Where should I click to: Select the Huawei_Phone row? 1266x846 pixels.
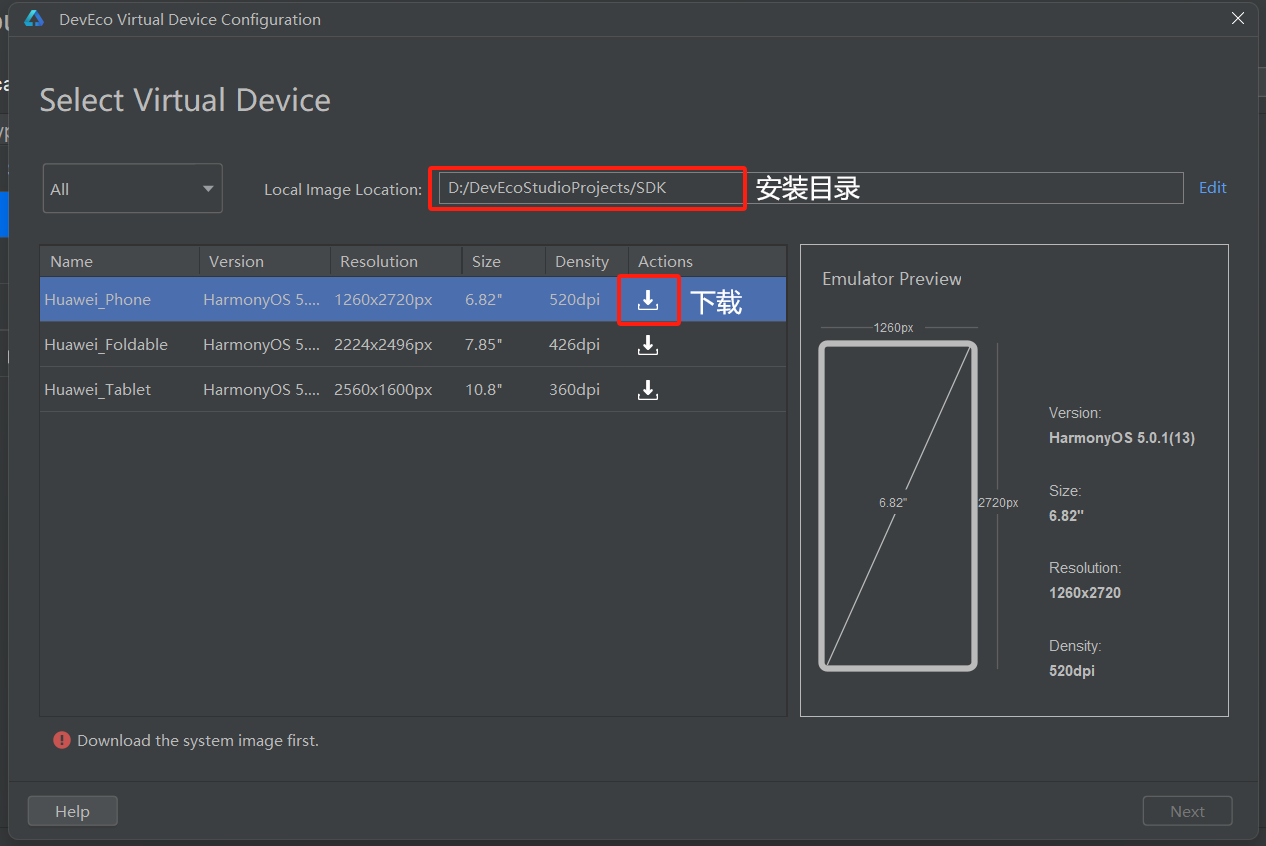pos(413,299)
